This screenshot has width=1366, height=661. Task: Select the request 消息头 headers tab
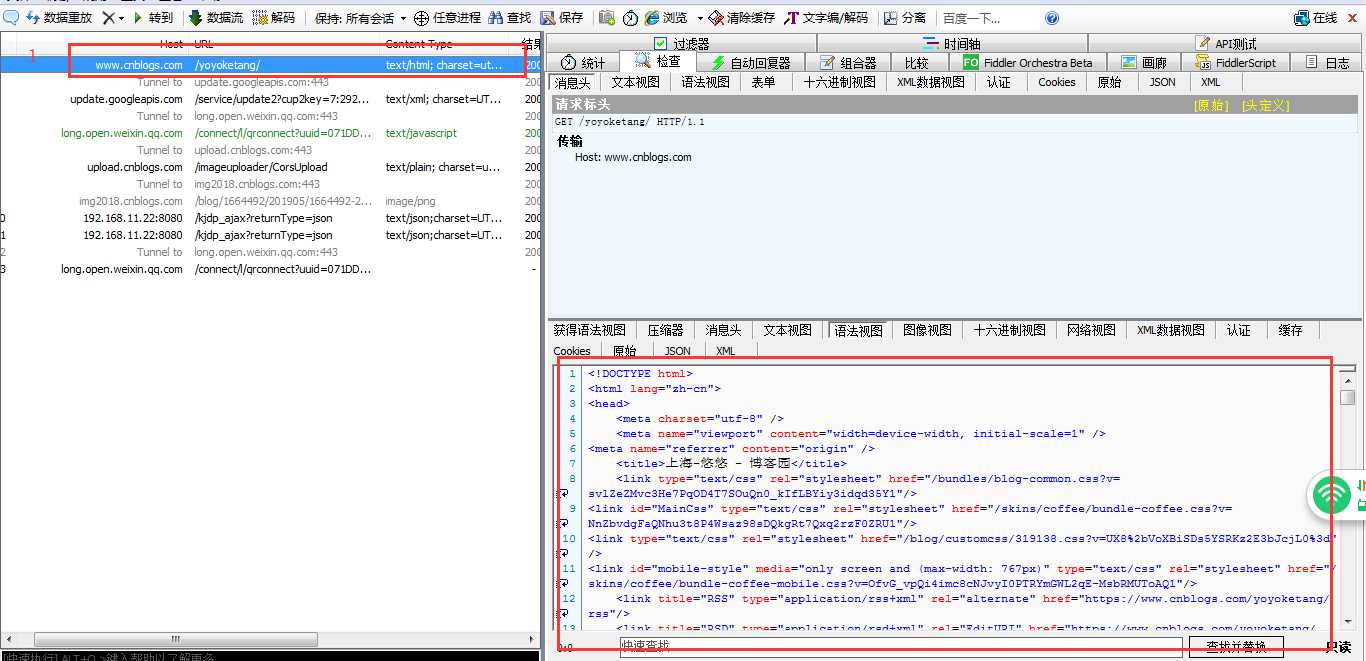pos(572,82)
